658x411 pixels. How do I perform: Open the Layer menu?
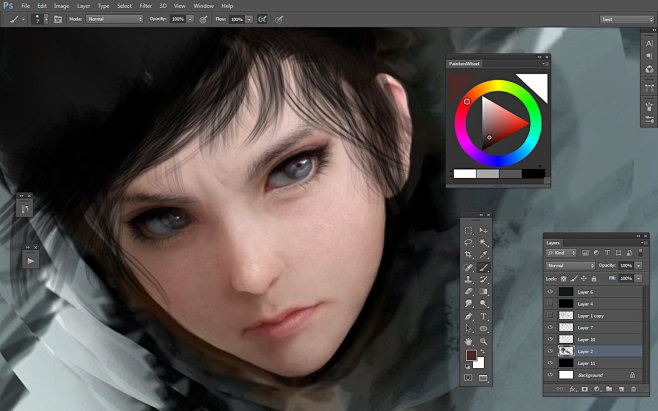click(x=84, y=6)
